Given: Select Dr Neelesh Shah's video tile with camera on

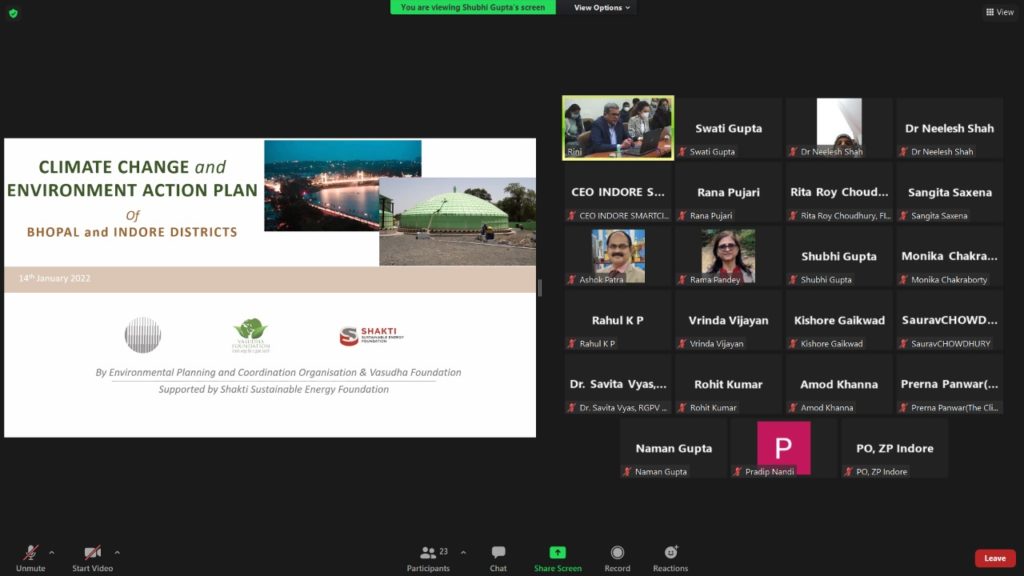Looking at the screenshot, I should tap(839, 128).
